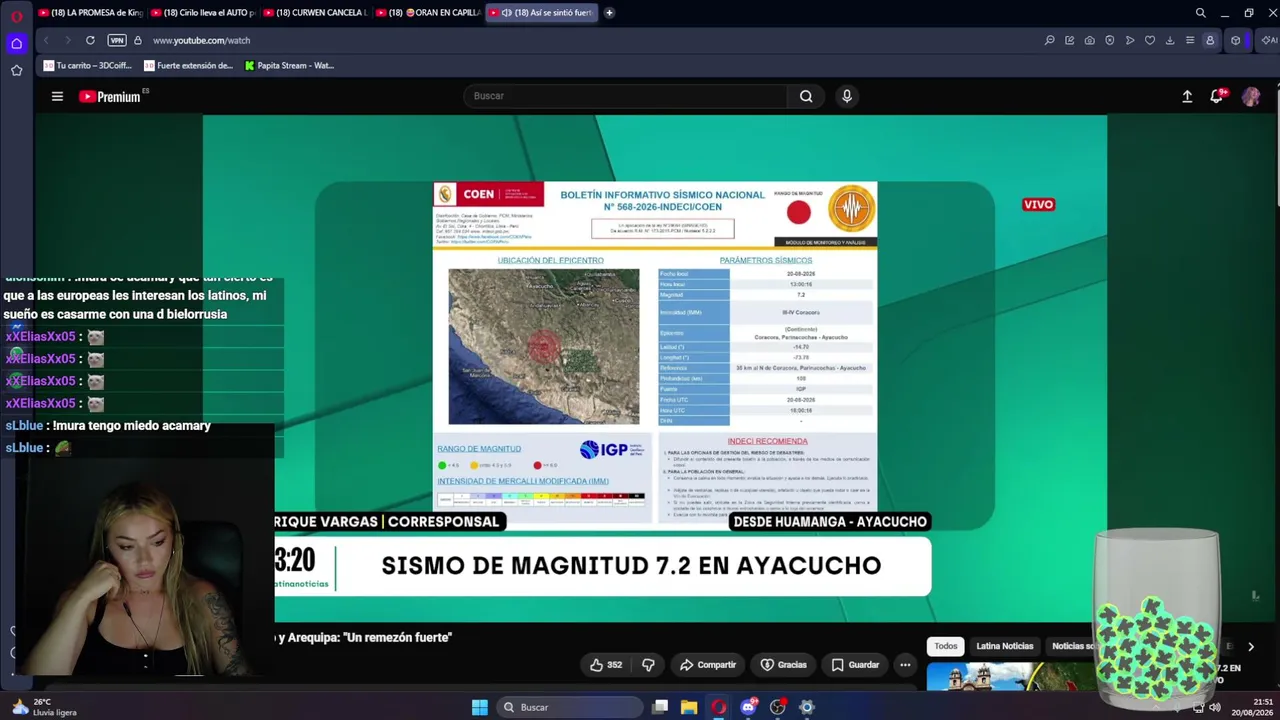Switch to tab 'ORAN EN CAPILLA'

(x=428, y=13)
